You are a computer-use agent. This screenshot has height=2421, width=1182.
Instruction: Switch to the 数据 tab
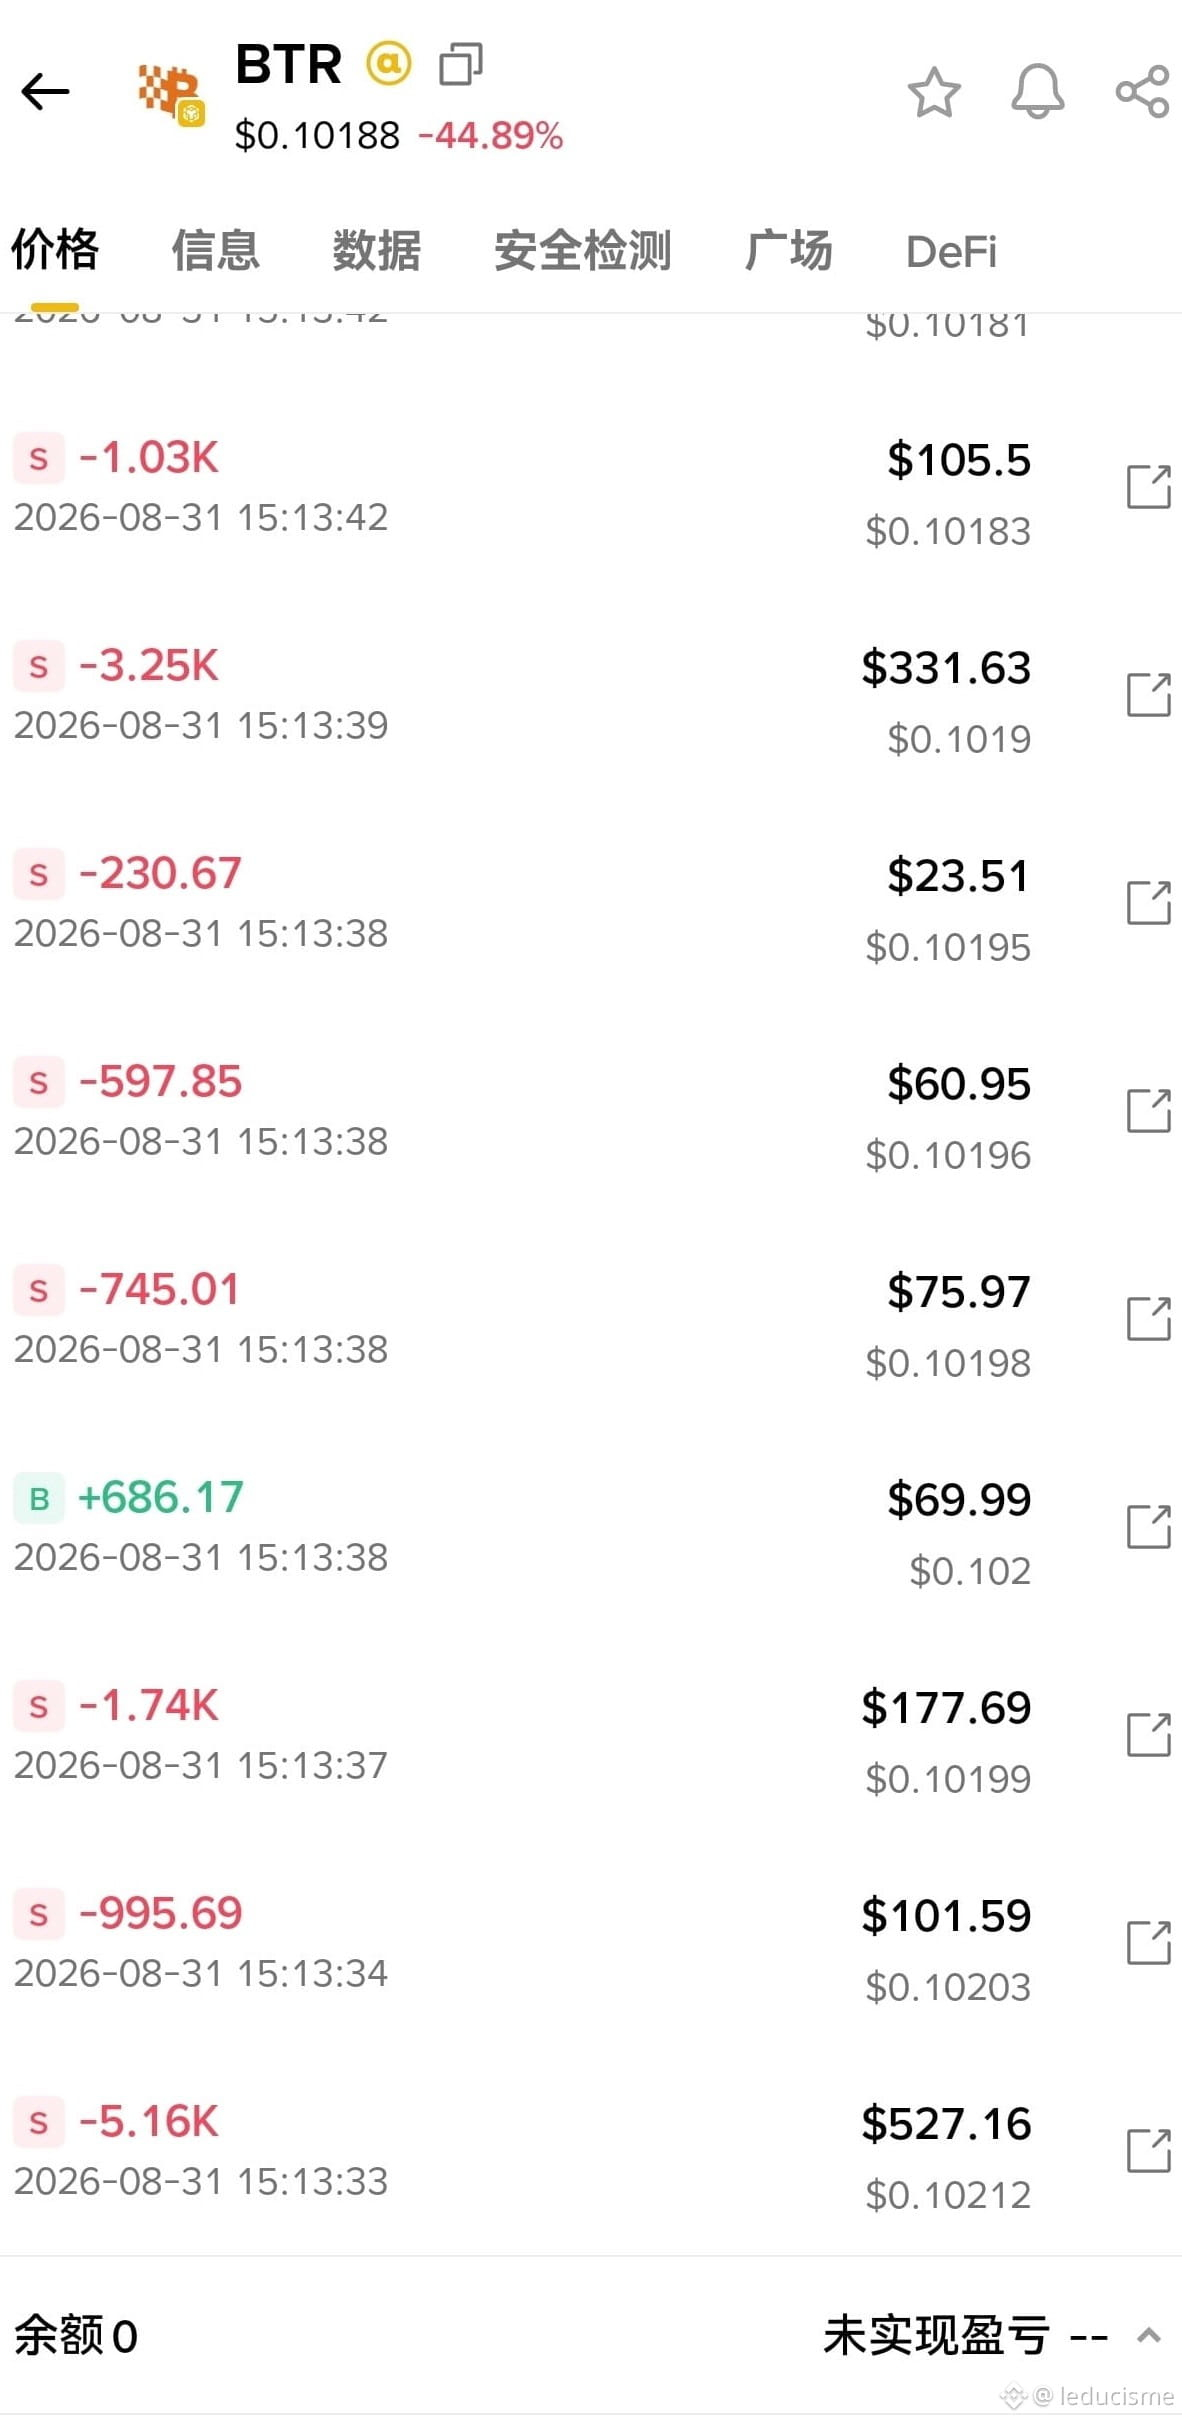(x=377, y=251)
